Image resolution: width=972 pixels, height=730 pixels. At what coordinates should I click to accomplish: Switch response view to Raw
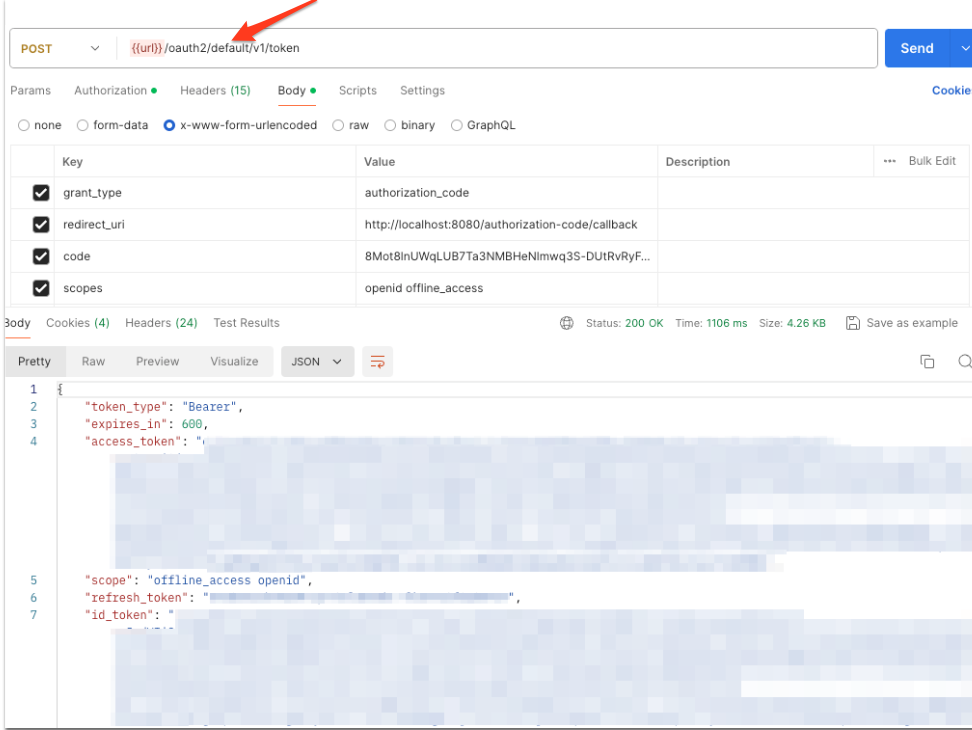click(93, 362)
